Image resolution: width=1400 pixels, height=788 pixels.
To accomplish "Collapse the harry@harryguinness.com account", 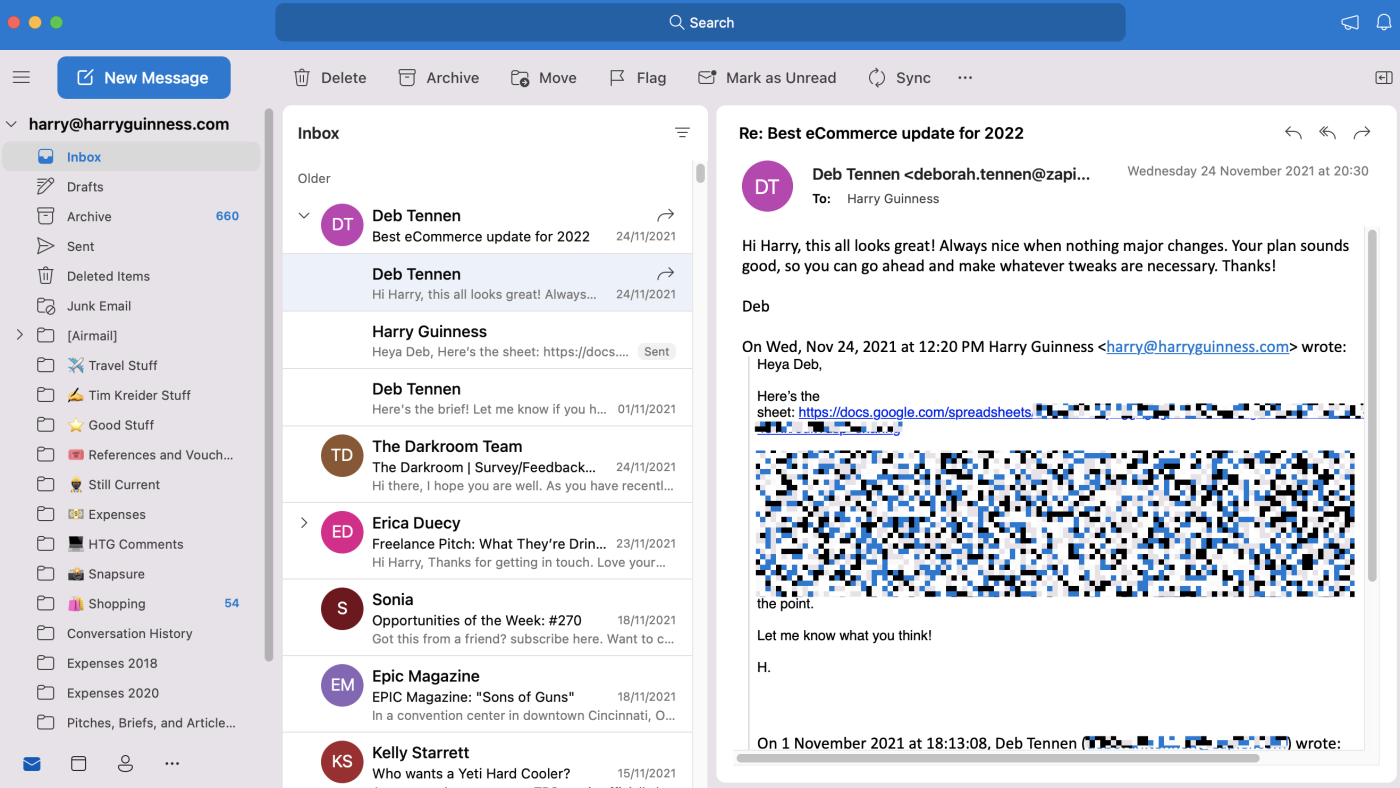I will click(12, 125).
